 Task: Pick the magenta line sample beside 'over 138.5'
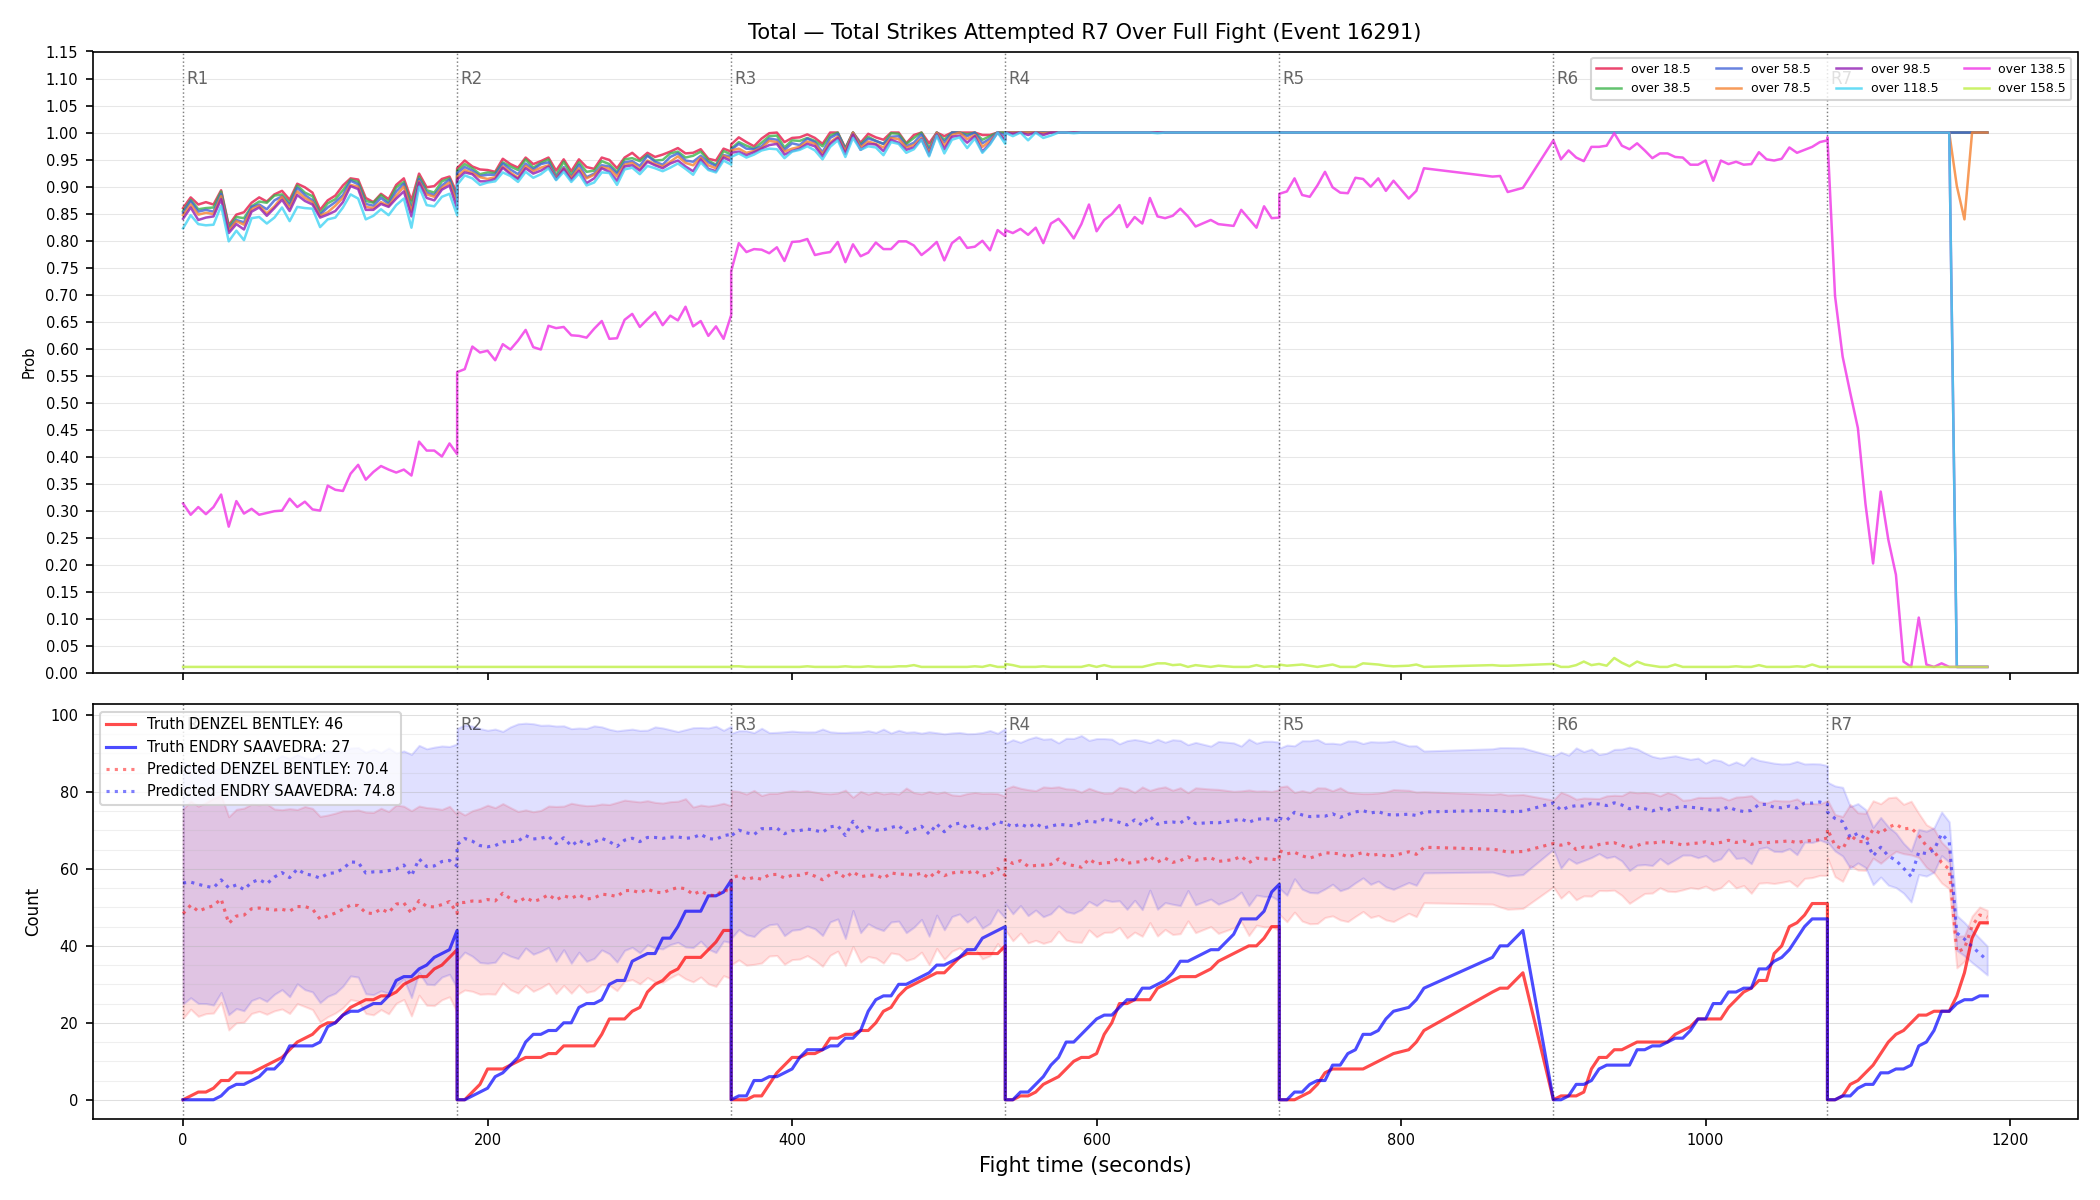click(x=1976, y=69)
